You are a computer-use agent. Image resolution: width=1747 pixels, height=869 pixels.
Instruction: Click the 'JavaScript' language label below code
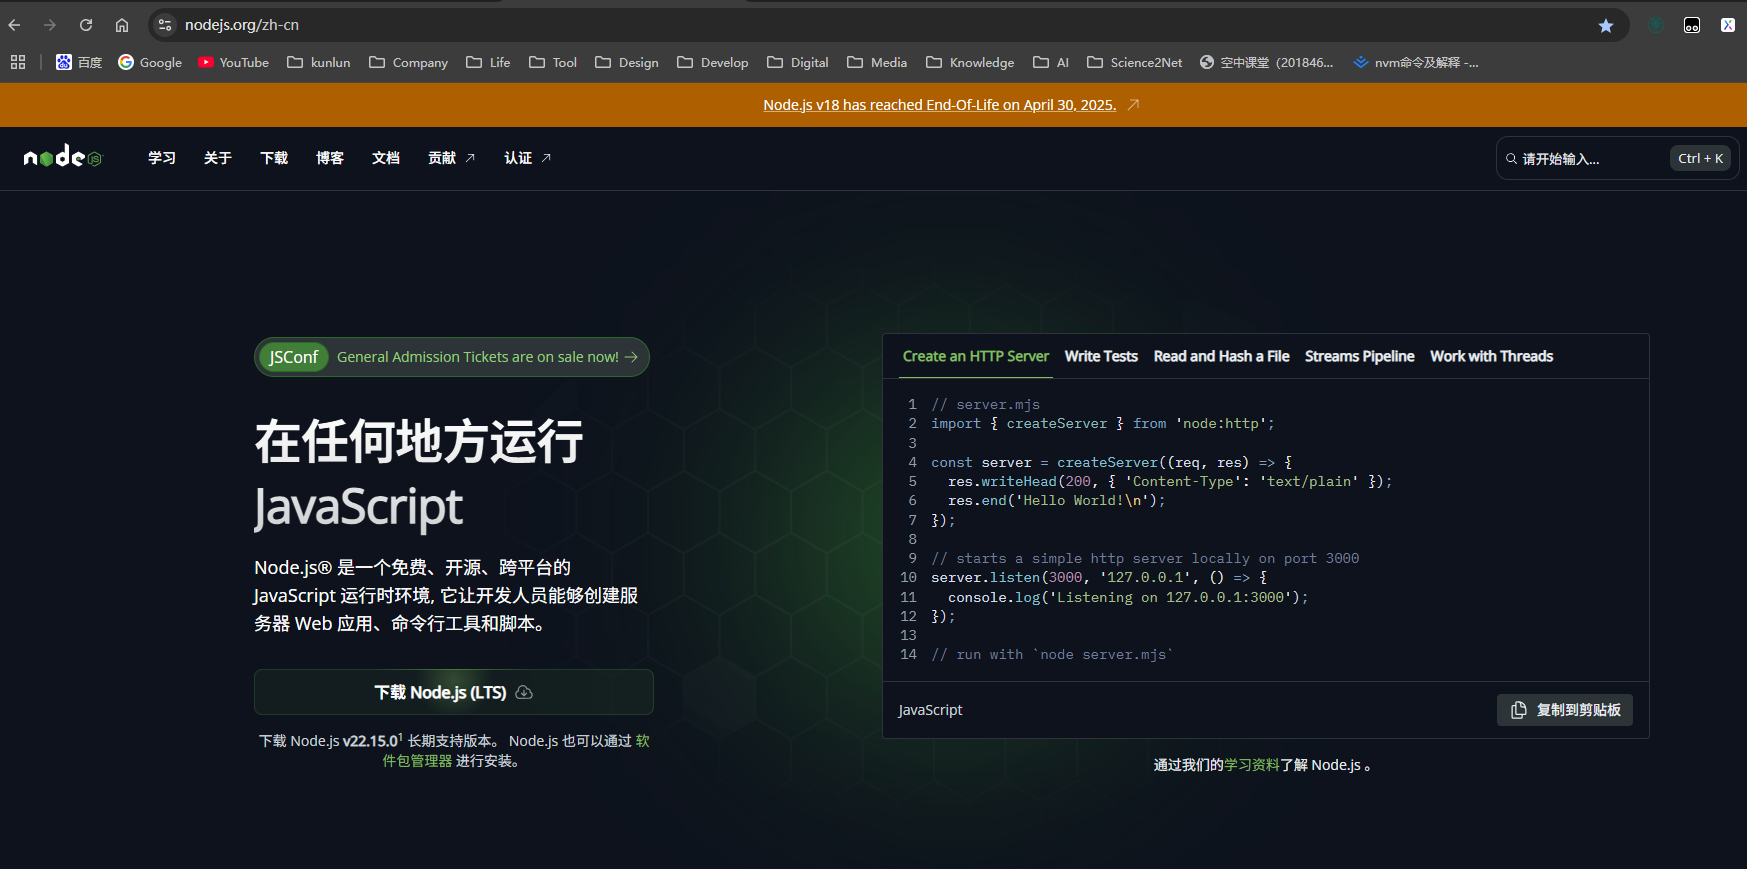[930, 710]
